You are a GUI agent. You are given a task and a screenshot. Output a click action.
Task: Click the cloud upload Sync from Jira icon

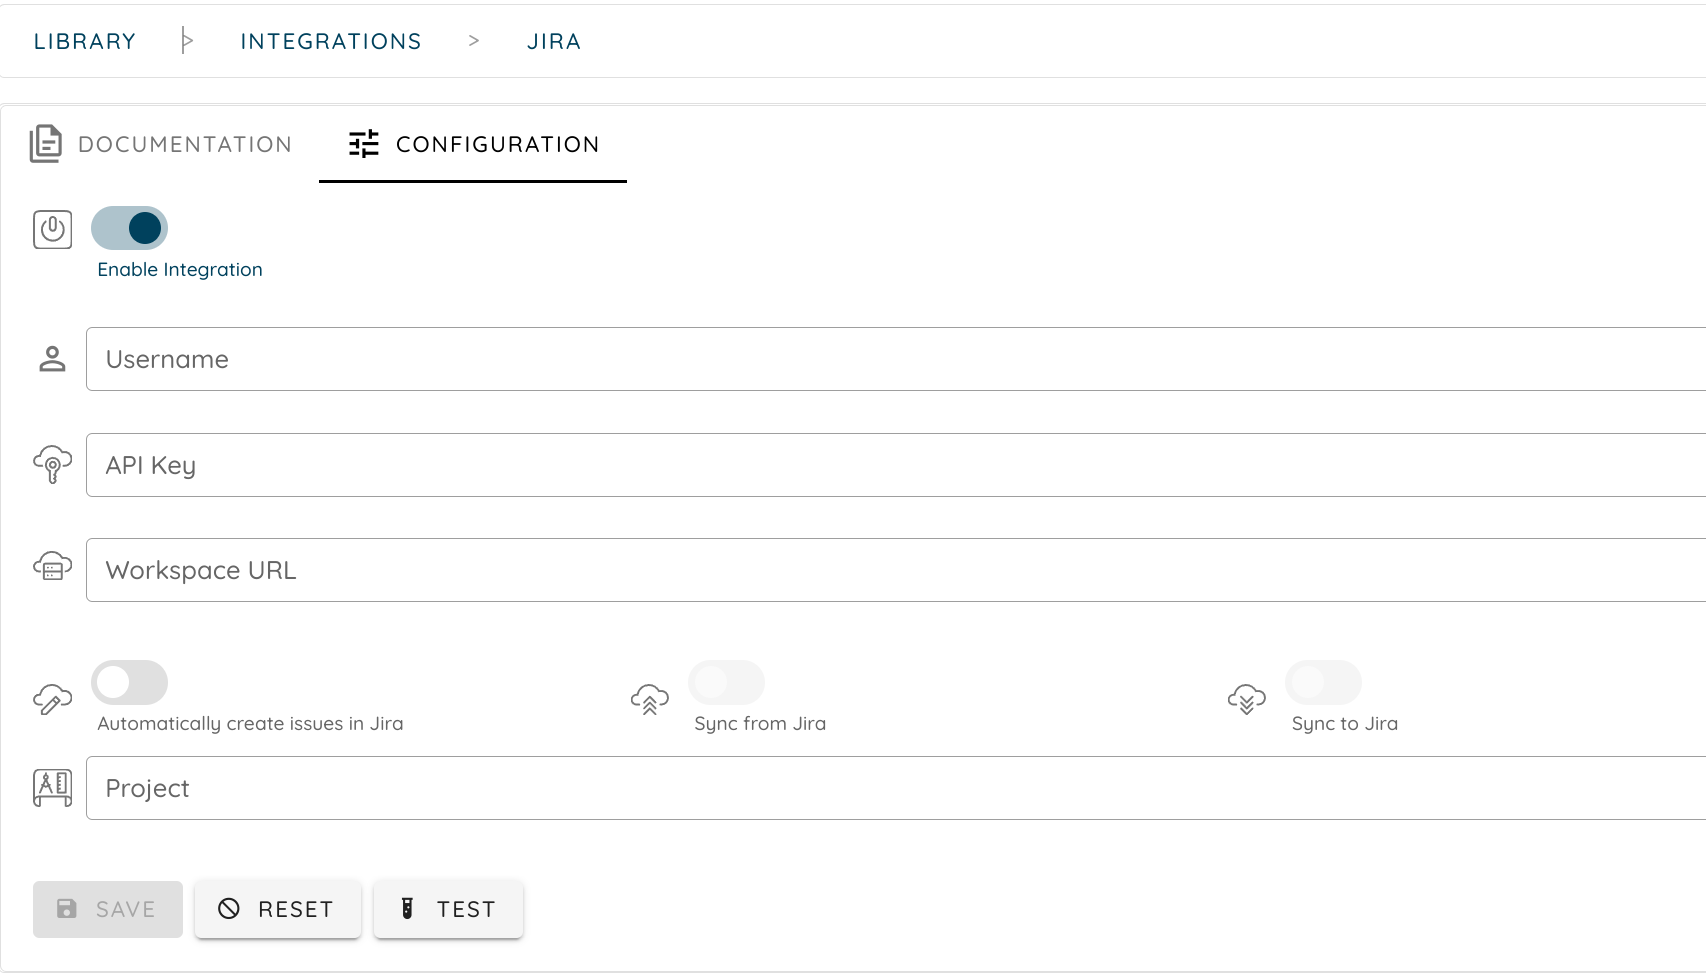point(649,699)
